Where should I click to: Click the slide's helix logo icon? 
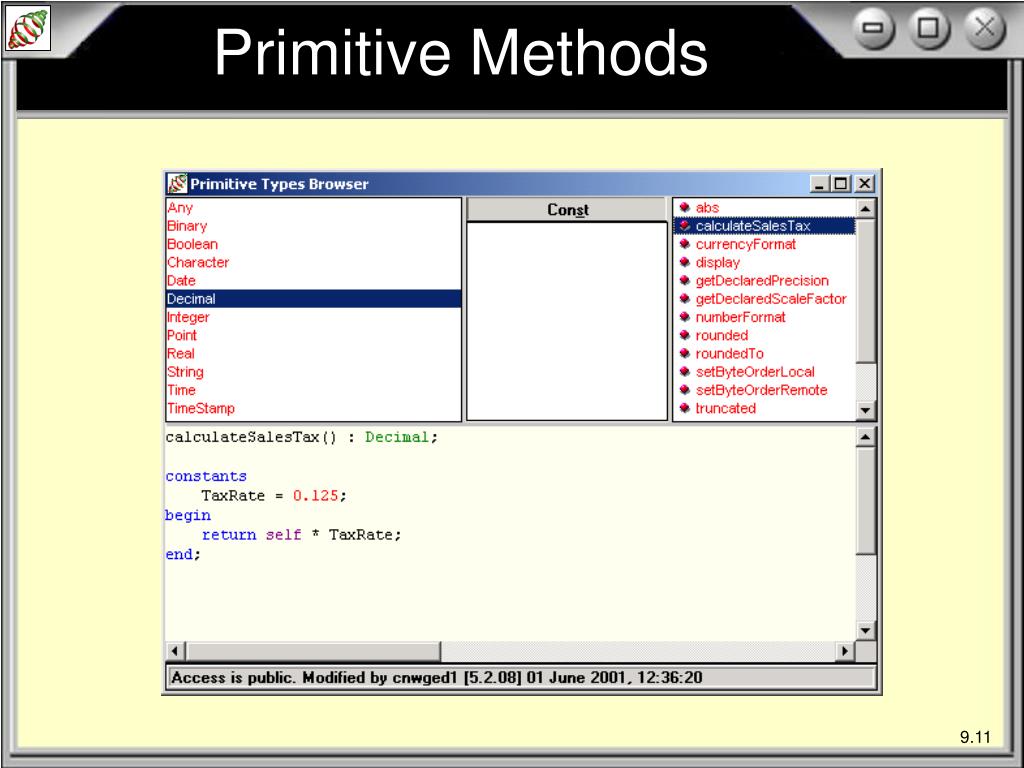coord(28,29)
